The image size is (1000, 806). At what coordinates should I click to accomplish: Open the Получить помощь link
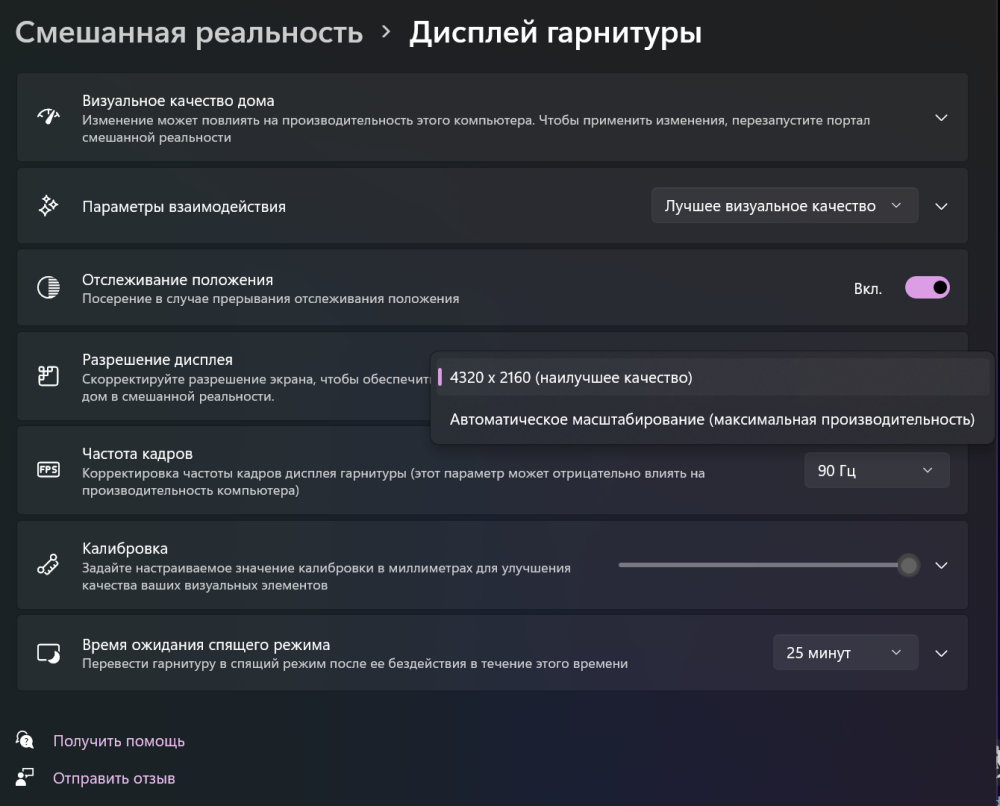(x=117, y=741)
